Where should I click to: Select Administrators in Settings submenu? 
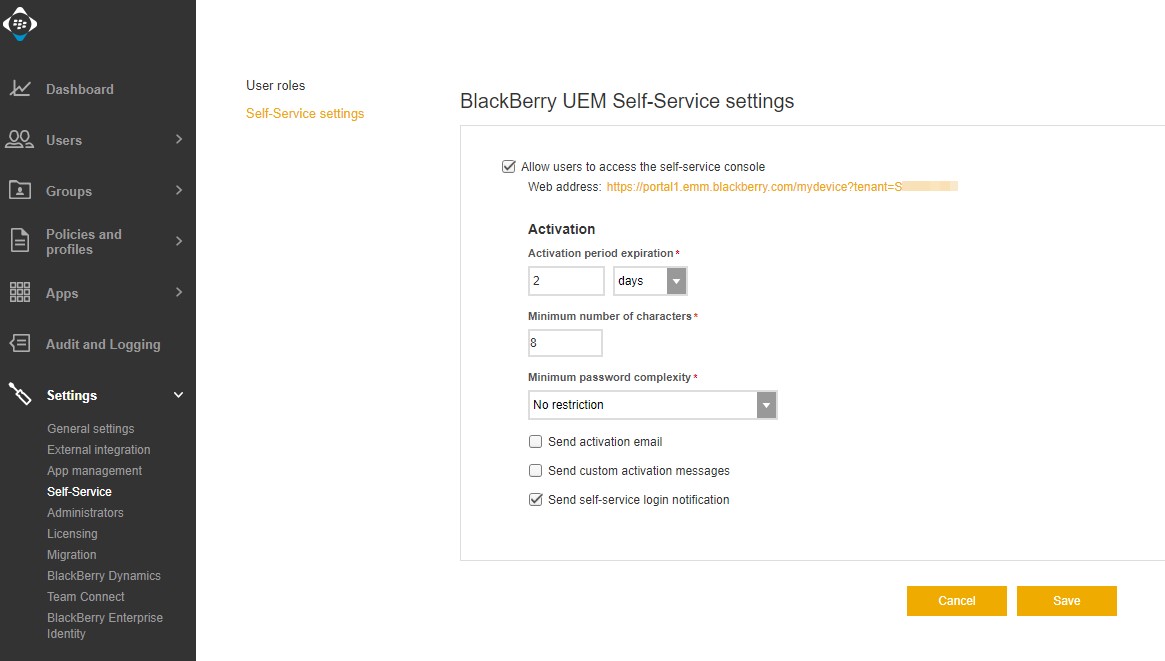pos(85,513)
